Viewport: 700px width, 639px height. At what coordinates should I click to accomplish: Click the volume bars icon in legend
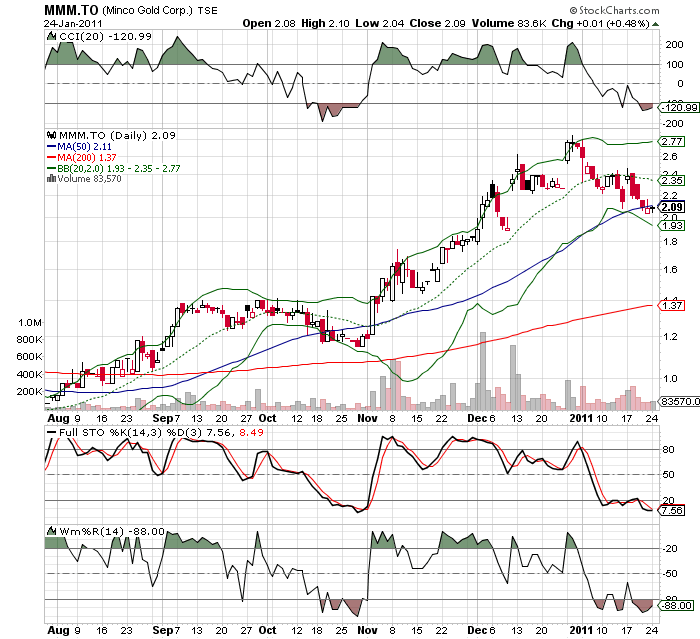(x=51, y=179)
